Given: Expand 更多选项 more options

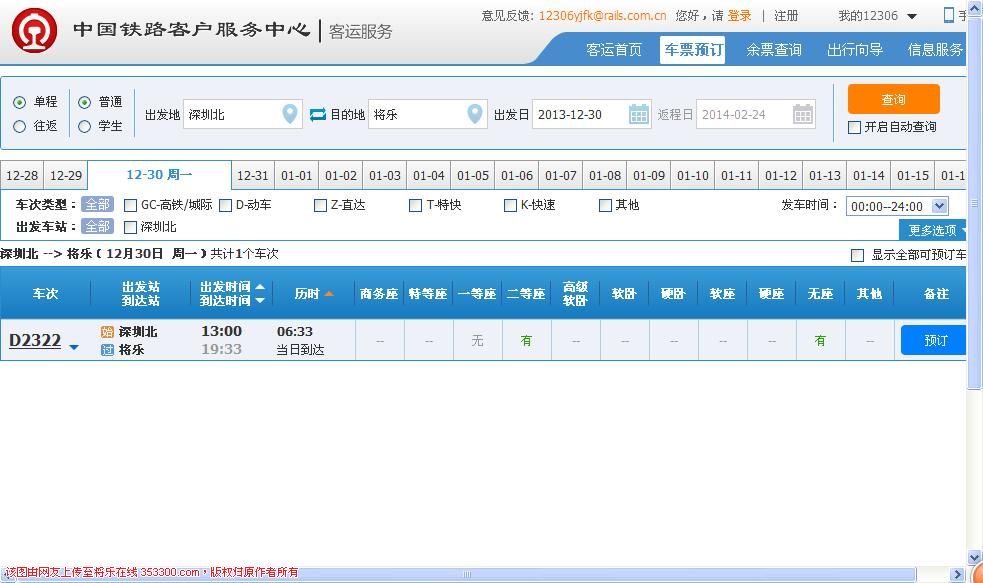Looking at the screenshot, I should click(933, 230).
